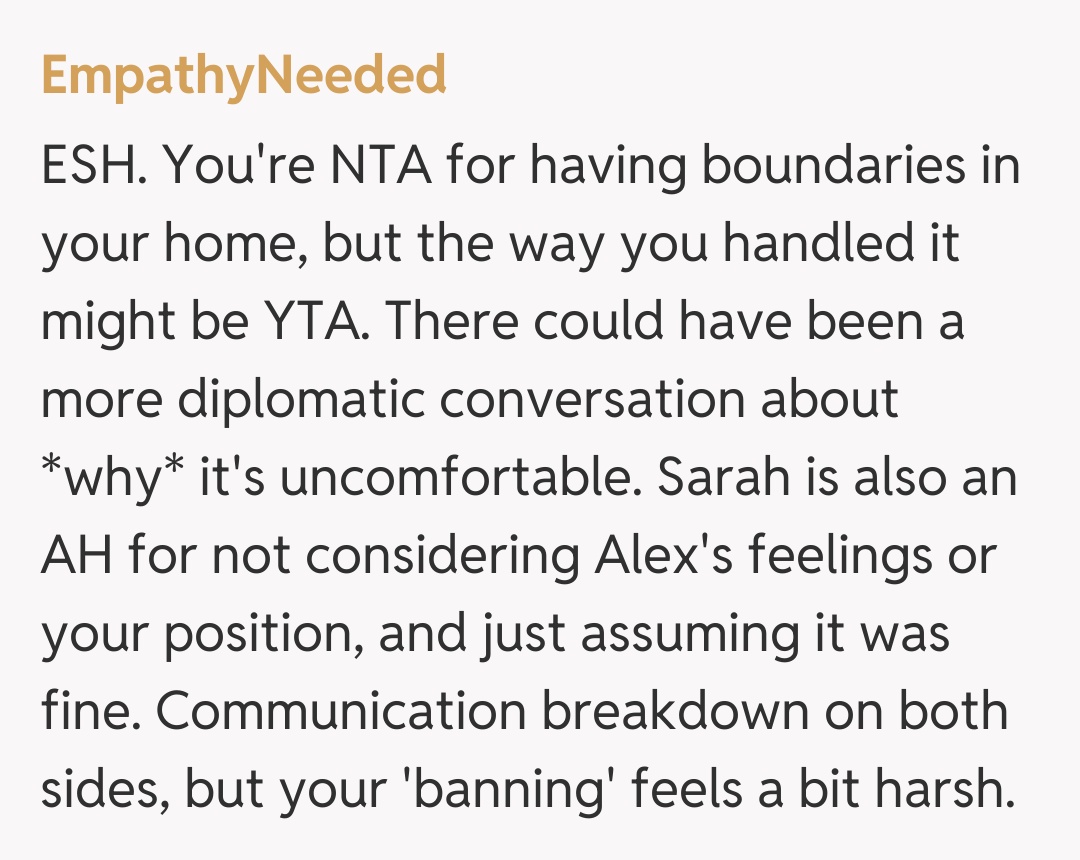Click the word conversation in the comment
This screenshot has width=1080, height=860.
click(593, 399)
